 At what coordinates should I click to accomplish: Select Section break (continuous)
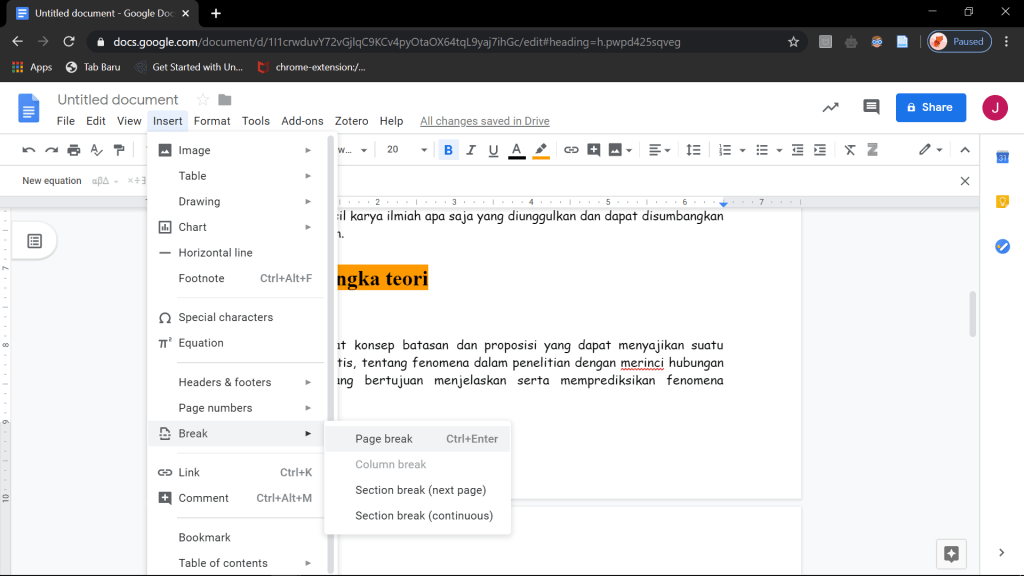point(424,516)
